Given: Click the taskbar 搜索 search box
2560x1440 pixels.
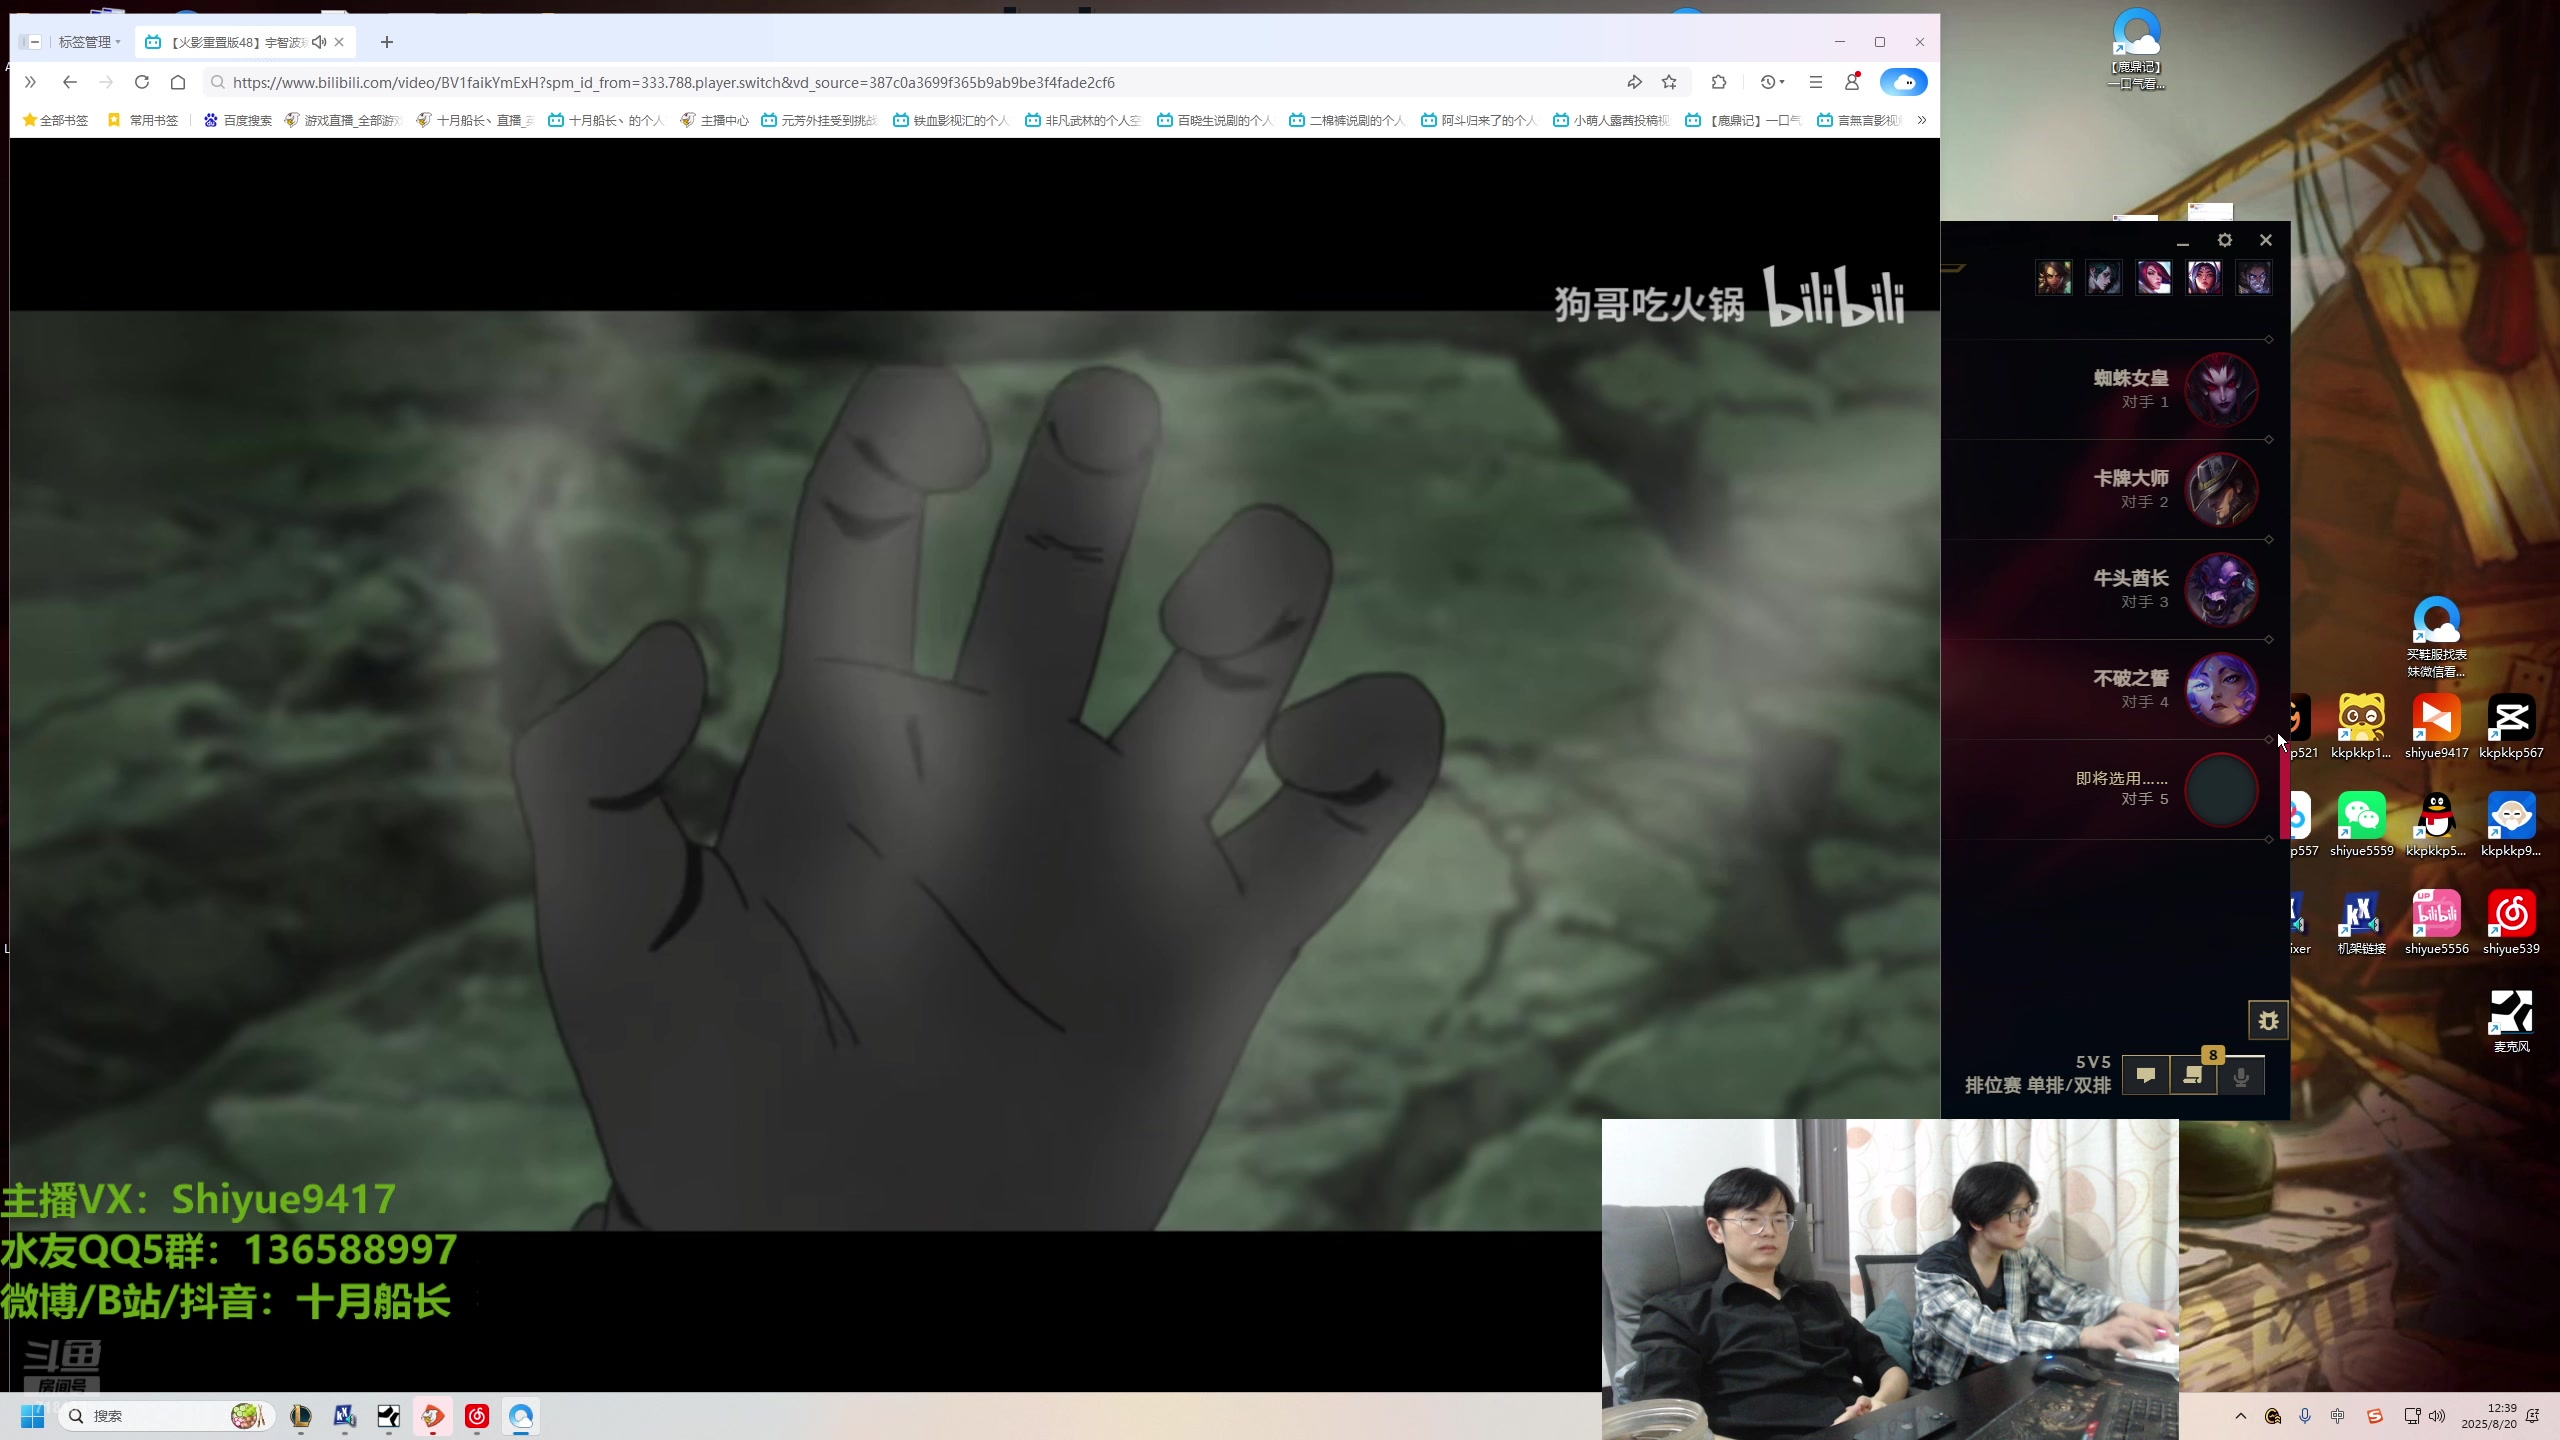Looking at the screenshot, I should (166, 1416).
